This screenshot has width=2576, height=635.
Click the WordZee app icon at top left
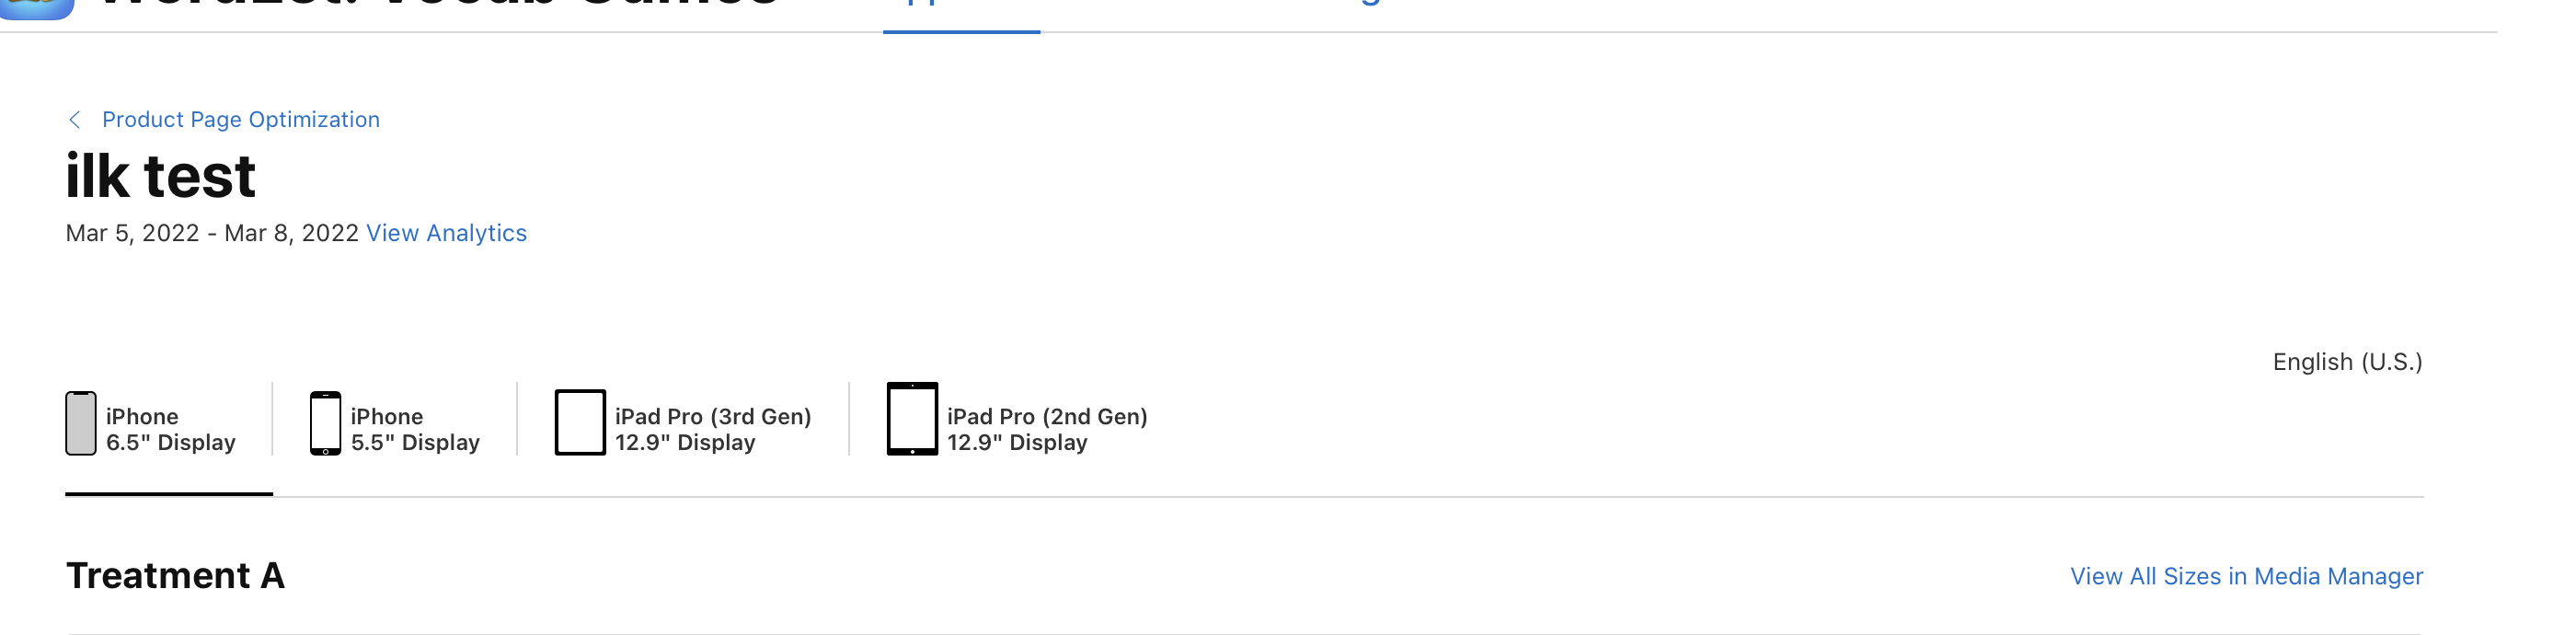[38, 6]
